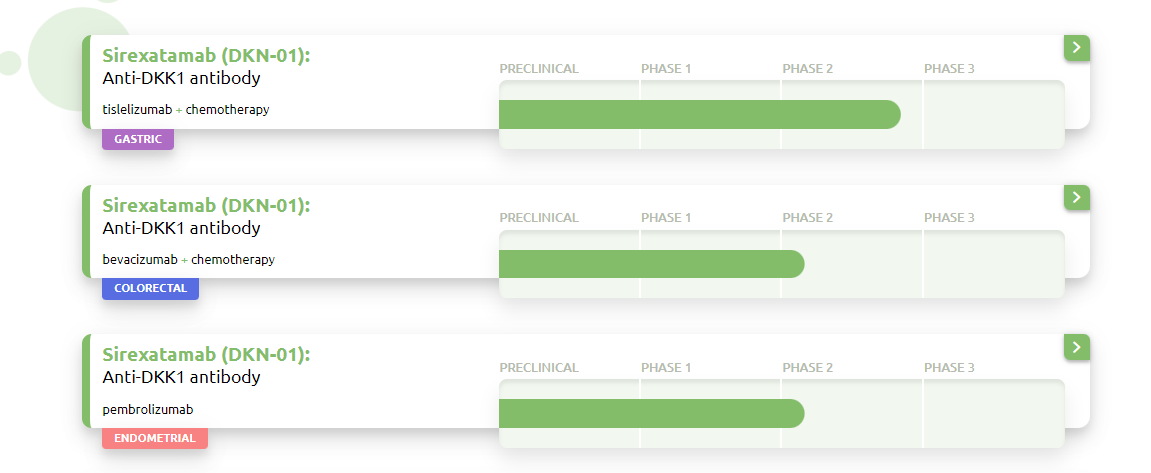This screenshot has width=1151, height=473.
Task: Click the blue COLORECTAL tag
Action: tap(150, 289)
